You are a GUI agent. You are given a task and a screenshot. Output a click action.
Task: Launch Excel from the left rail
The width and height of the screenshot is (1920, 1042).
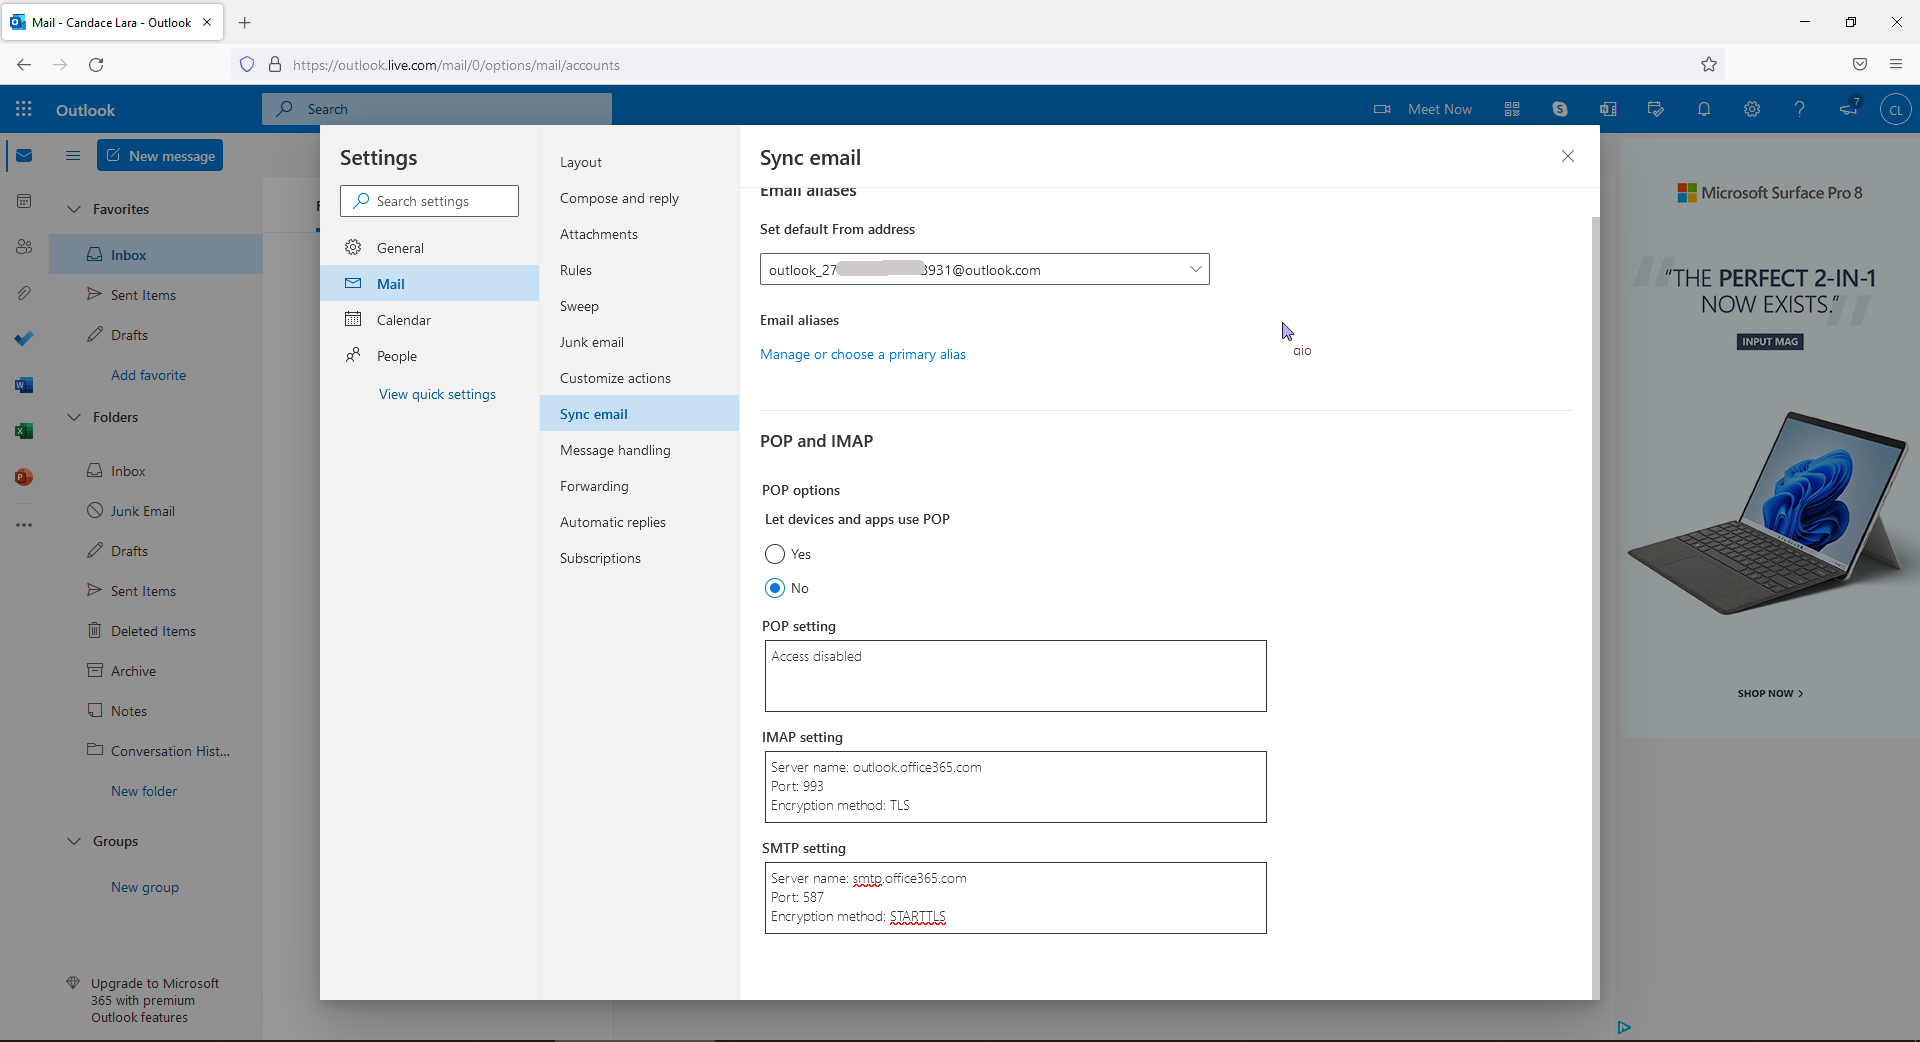[x=24, y=431]
